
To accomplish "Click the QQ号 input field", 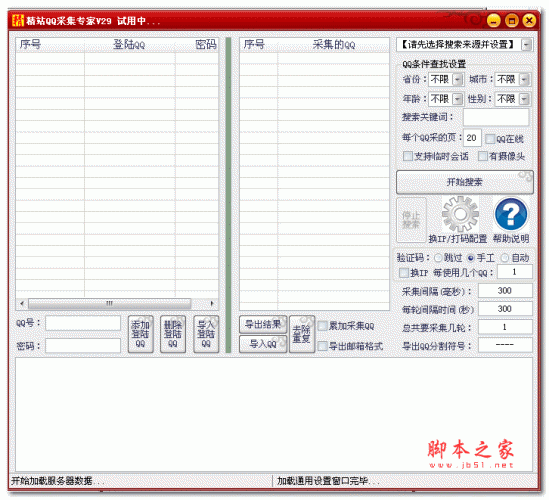I will (x=83, y=323).
